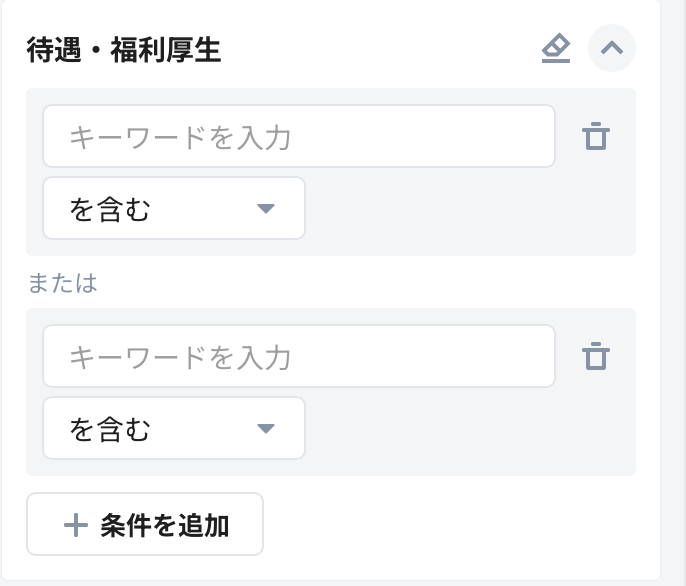Focus the first キーワードを入力 field
Viewport: 686px width, 586px height.
pos(298,136)
